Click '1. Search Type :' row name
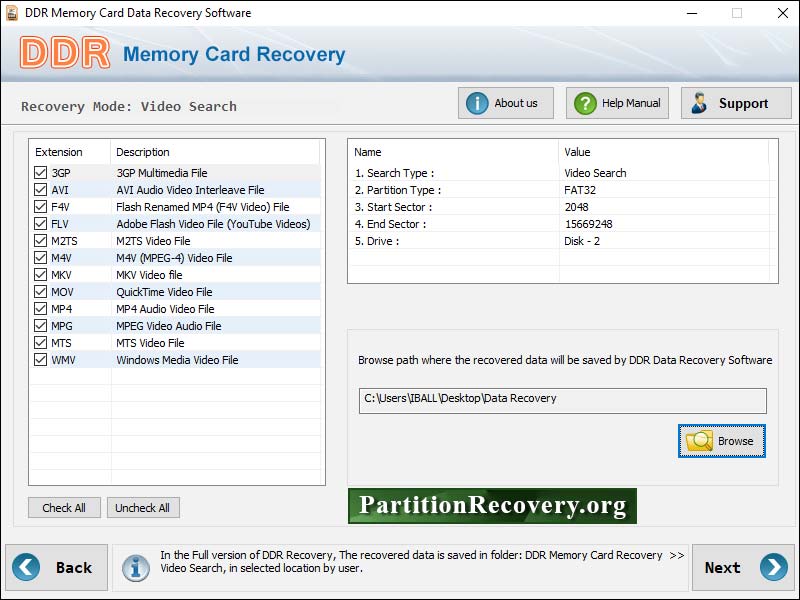This screenshot has height=600, width=800. coord(394,173)
